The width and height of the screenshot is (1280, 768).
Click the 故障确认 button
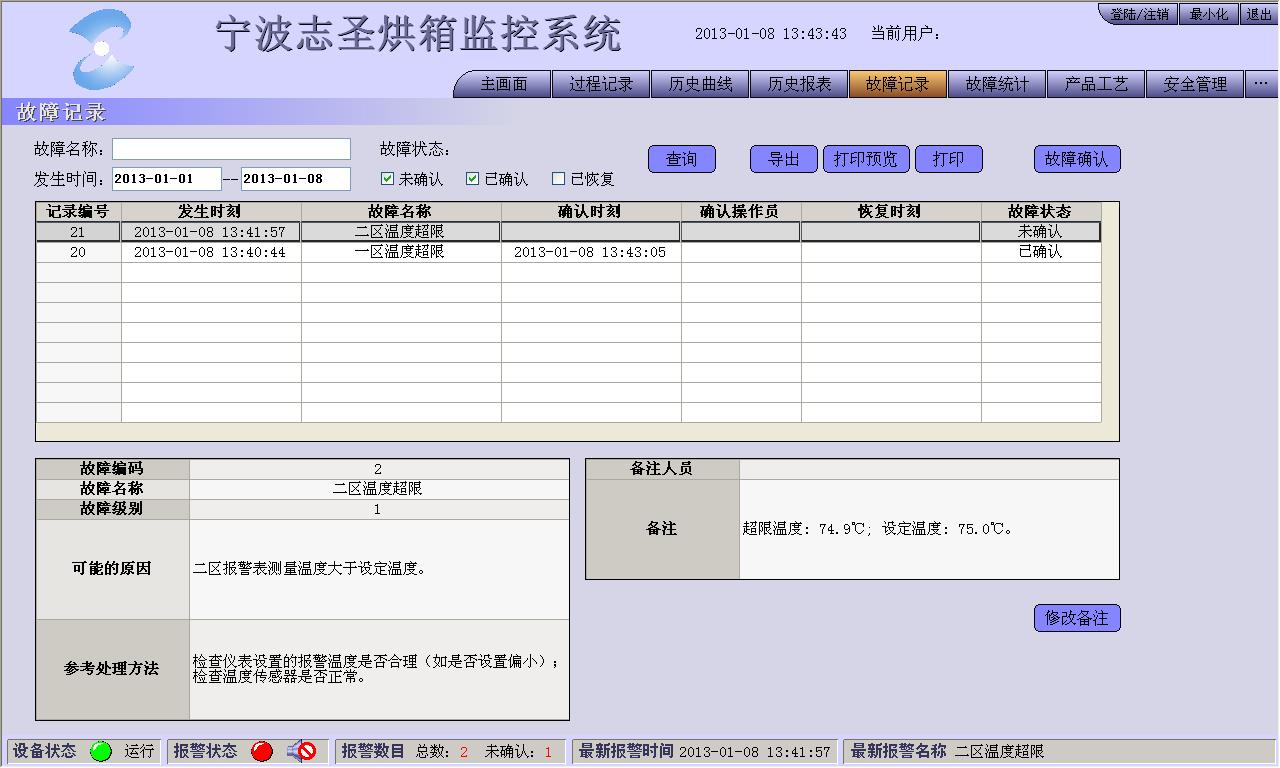(x=1077, y=159)
